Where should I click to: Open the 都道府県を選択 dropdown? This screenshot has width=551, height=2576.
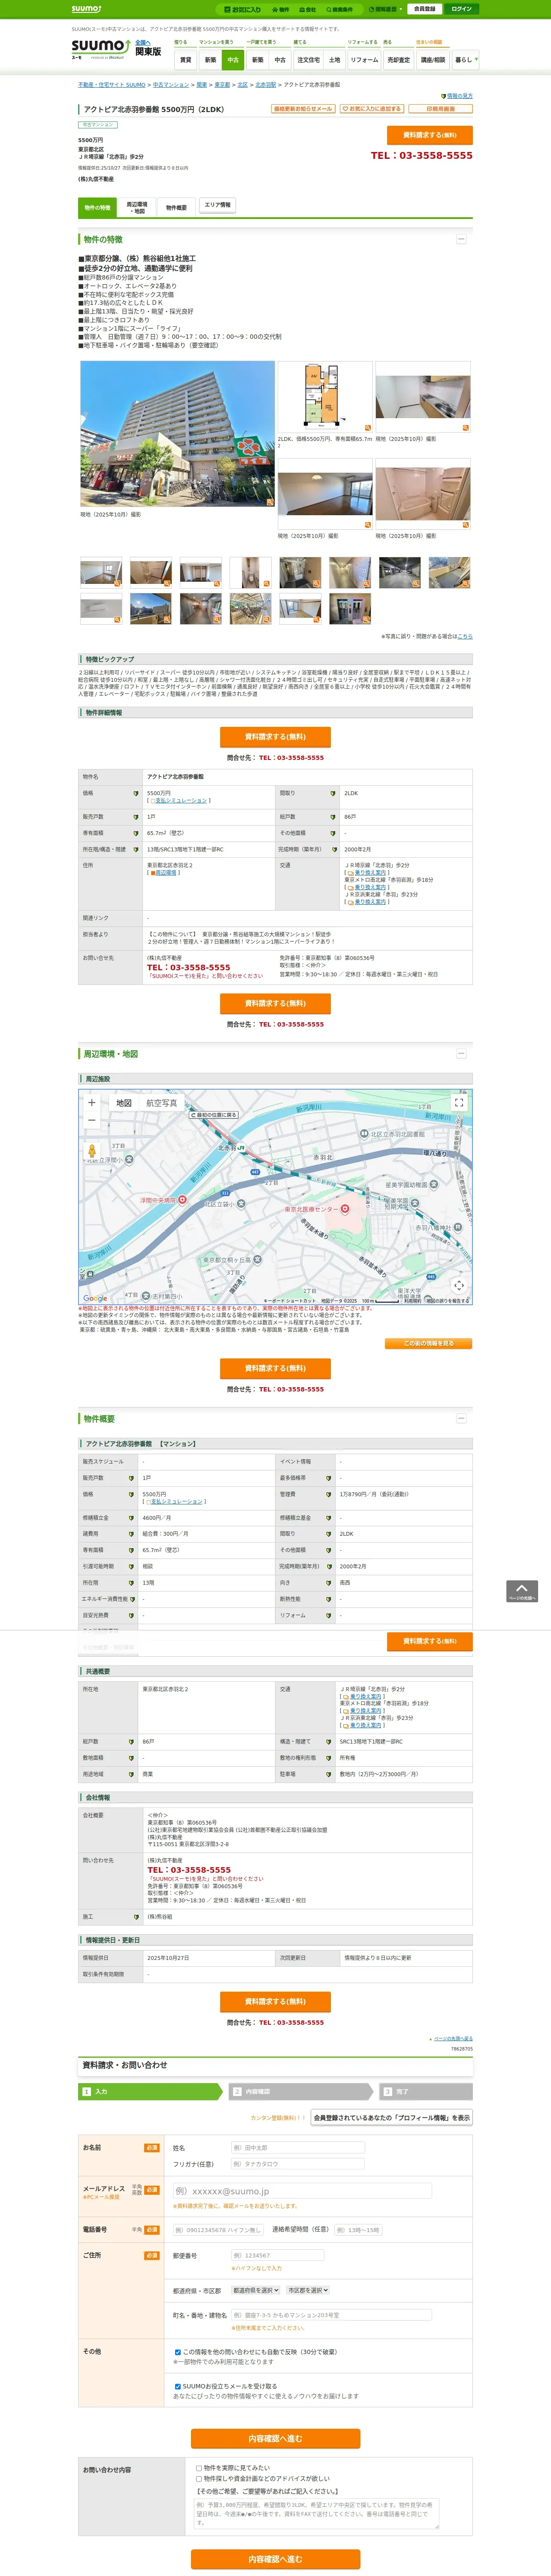click(x=256, y=2290)
